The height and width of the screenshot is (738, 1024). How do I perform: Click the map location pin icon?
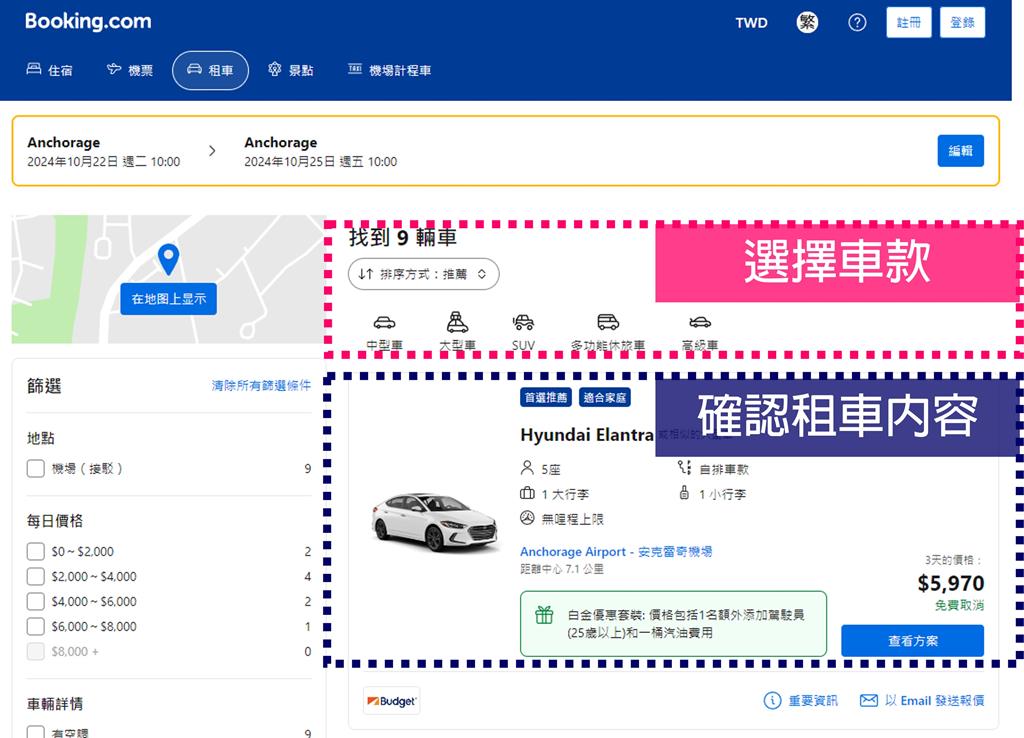168,259
